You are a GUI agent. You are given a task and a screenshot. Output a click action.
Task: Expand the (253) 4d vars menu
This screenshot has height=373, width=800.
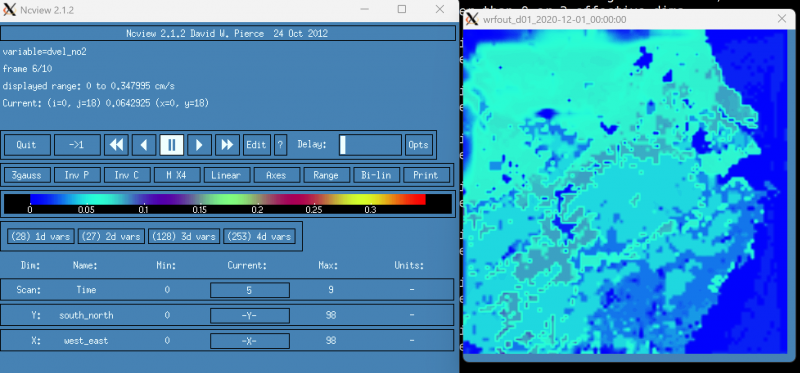point(259,236)
